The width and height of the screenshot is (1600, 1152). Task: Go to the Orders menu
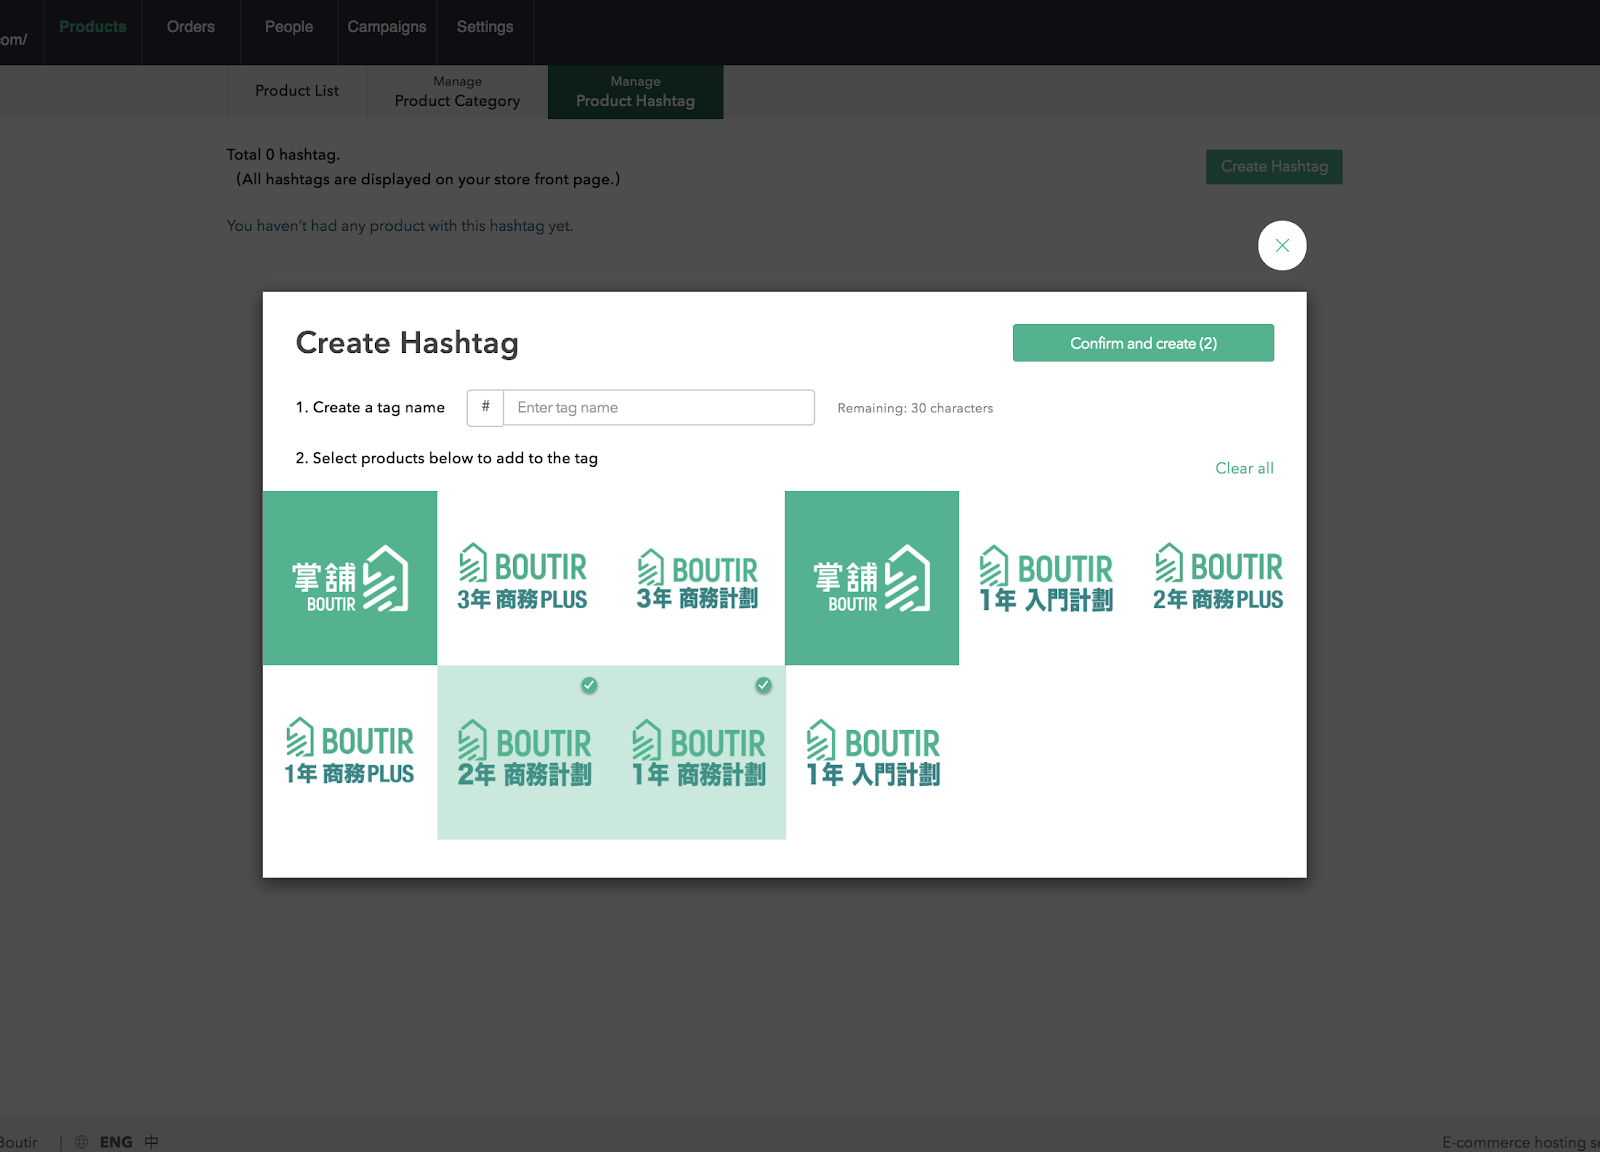pyautogui.click(x=191, y=27)
